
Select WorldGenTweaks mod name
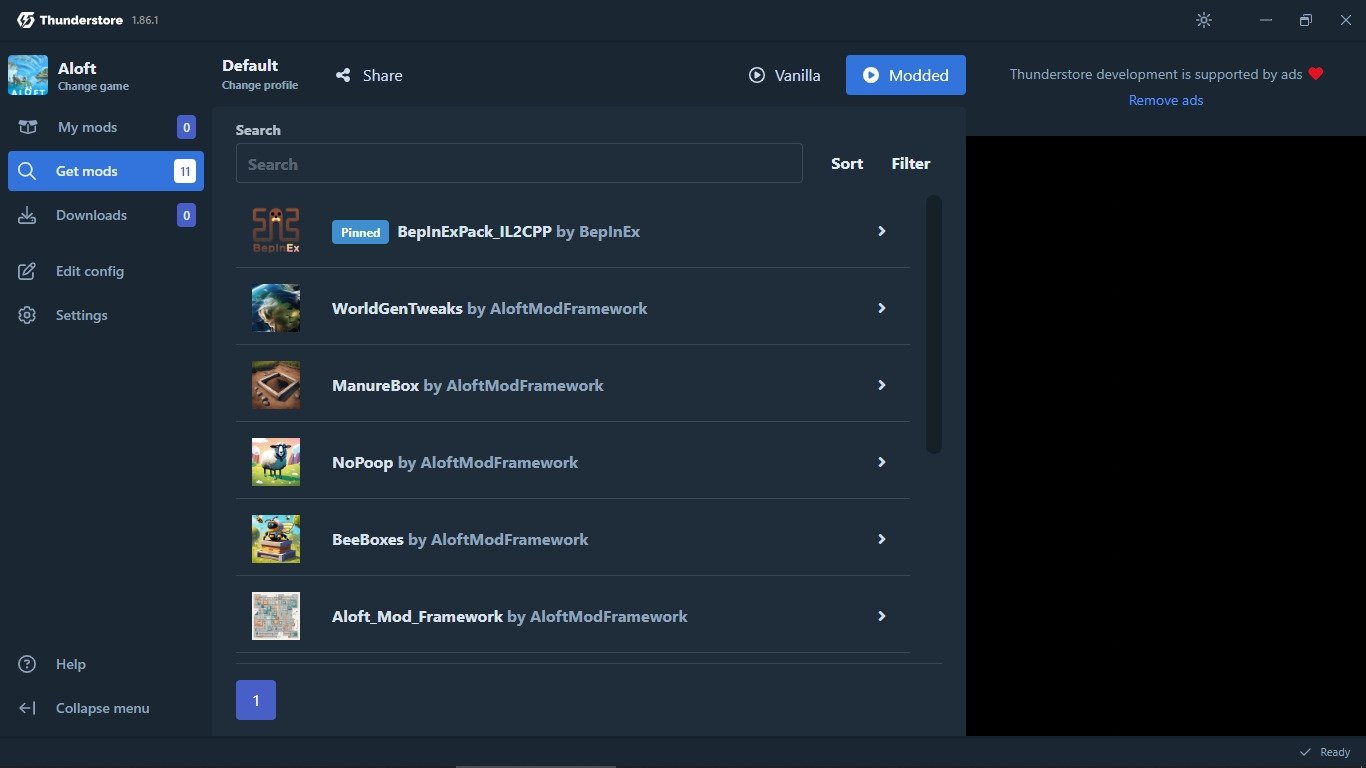397,308
